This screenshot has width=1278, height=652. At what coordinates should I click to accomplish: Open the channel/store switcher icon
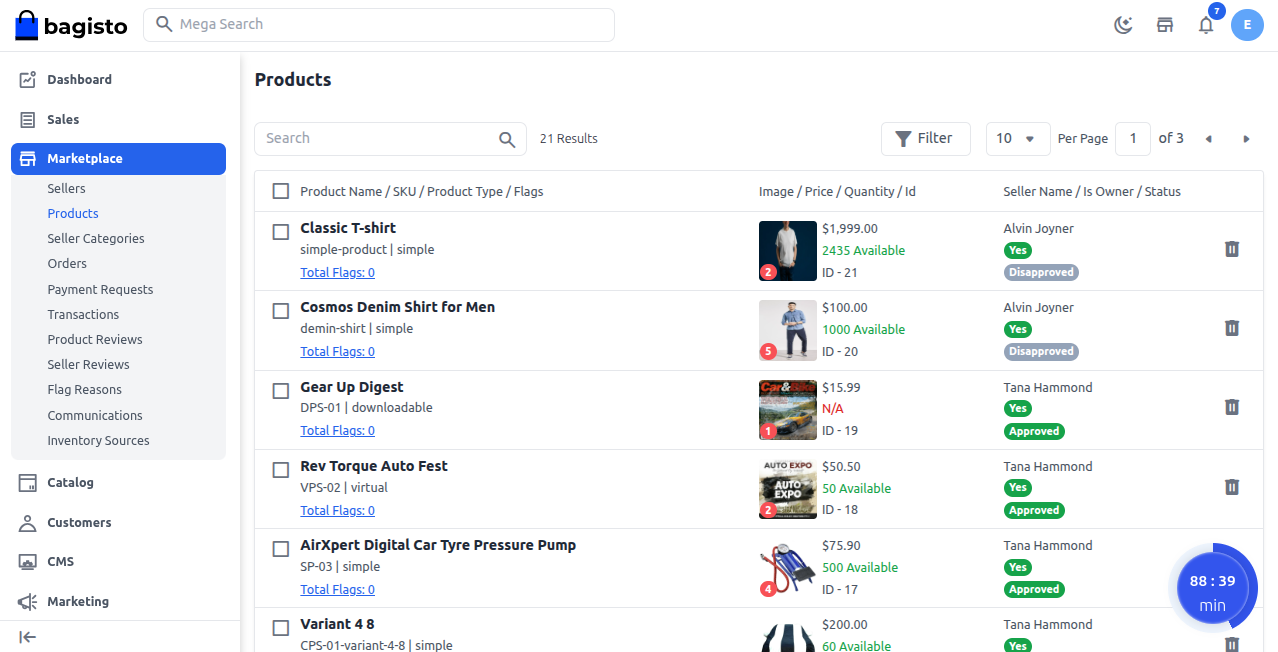(1164, 25)
